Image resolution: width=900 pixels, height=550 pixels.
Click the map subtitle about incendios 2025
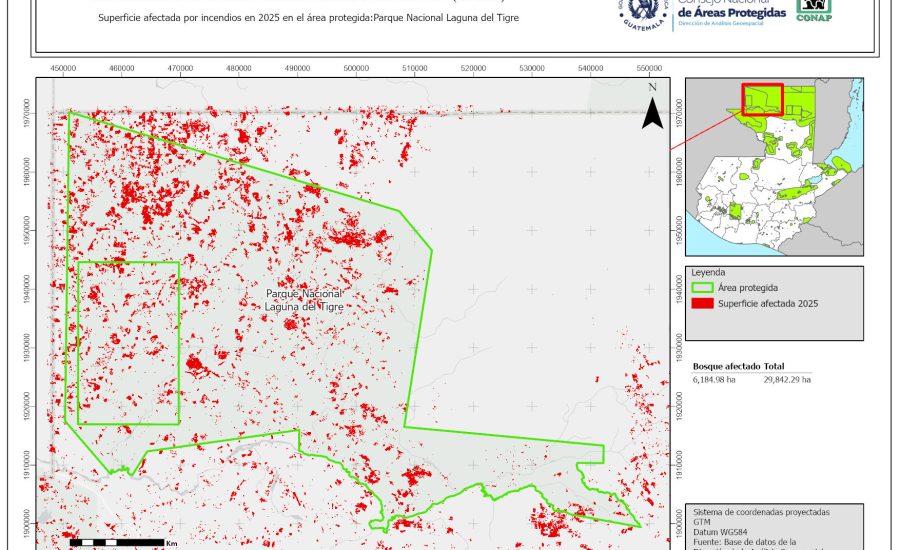point(310,18)
